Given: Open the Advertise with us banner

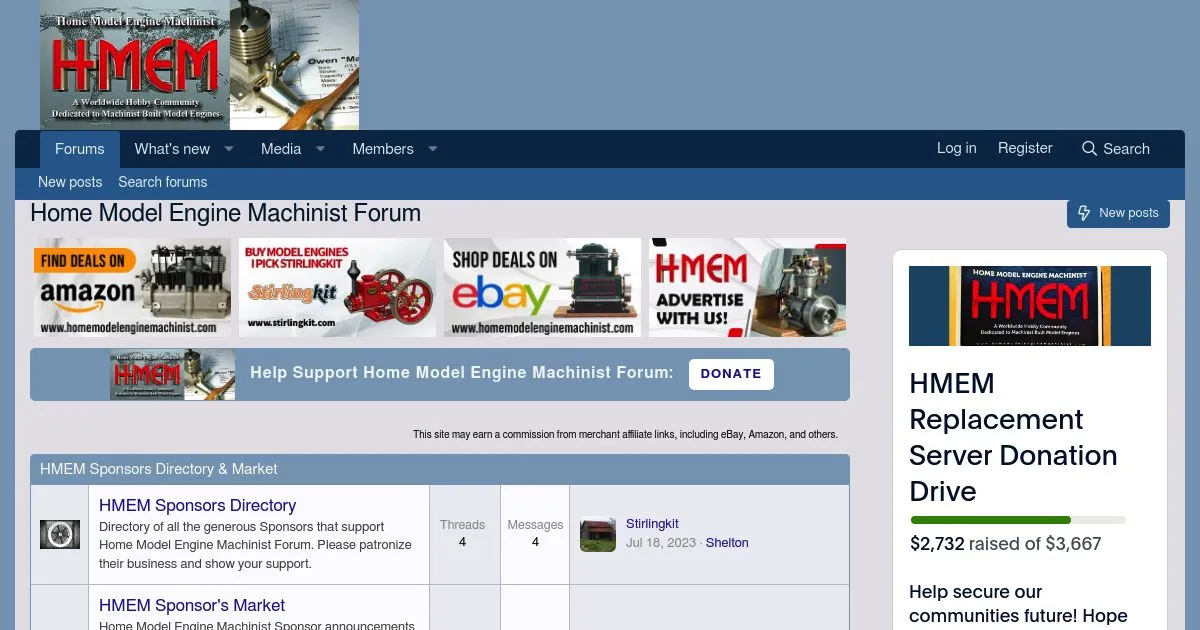Looking at the screenshot, I should (x=747, y=287).
